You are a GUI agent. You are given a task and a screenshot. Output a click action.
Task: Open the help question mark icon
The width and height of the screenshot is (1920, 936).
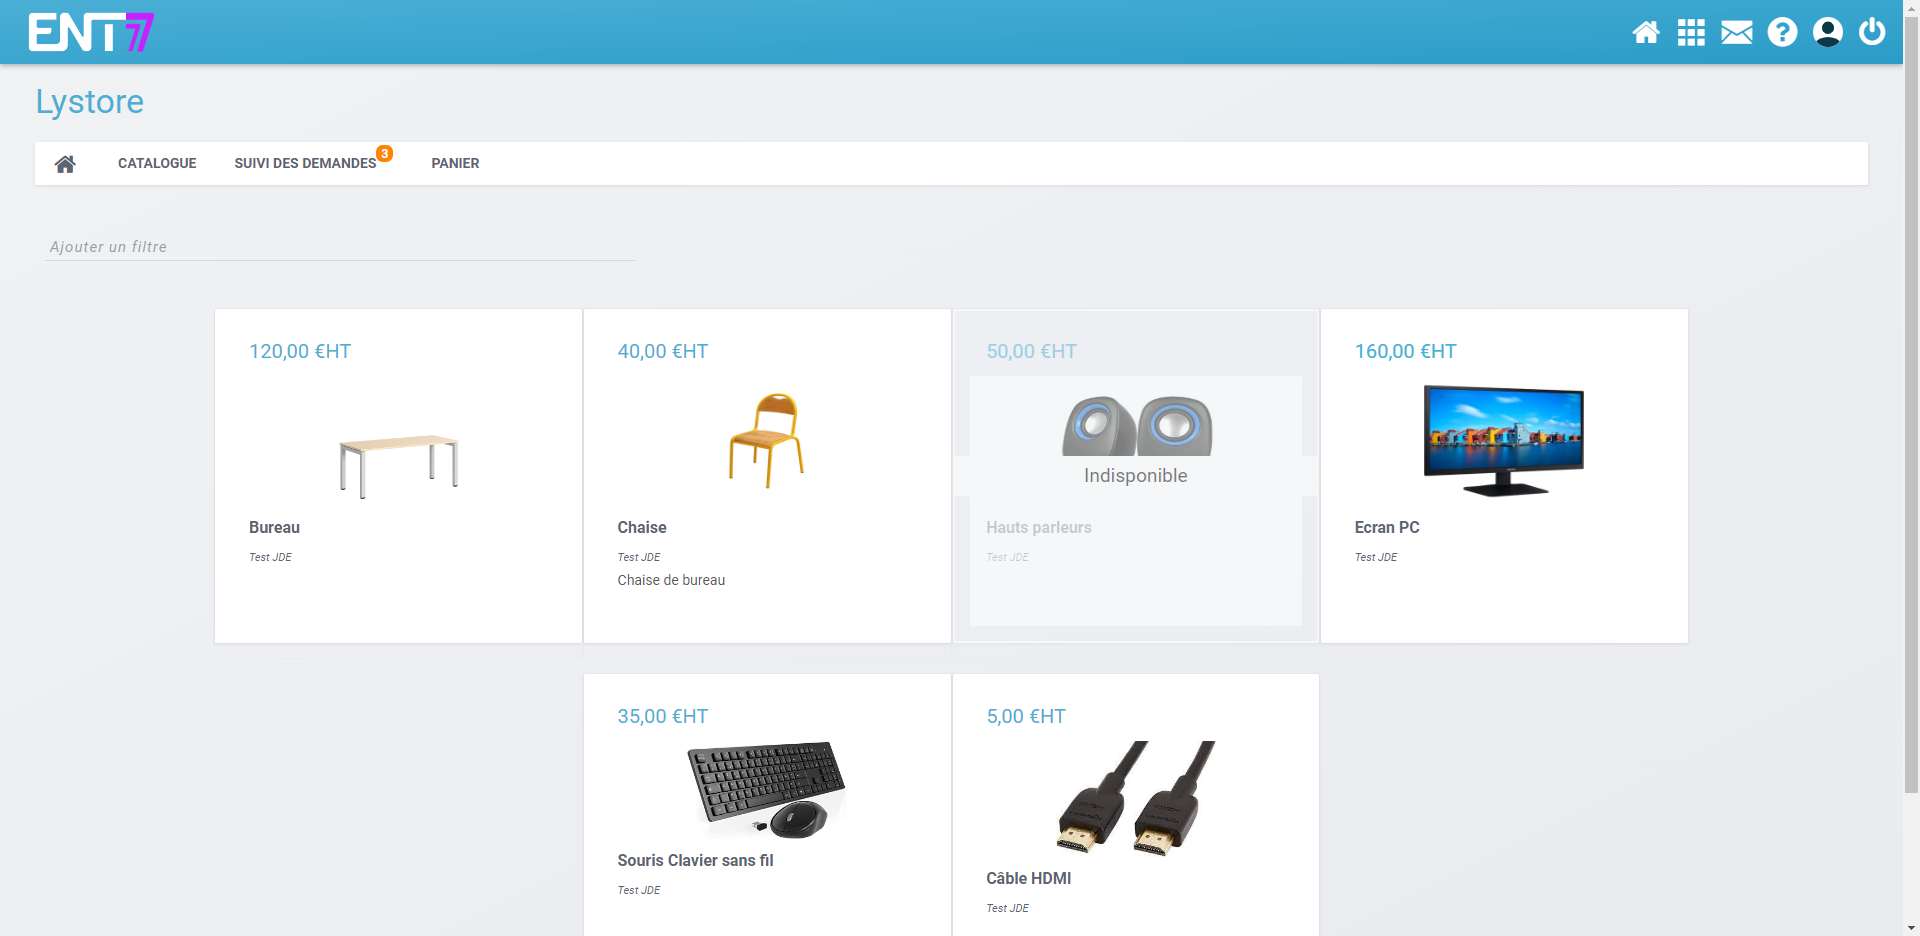tap(1782, 33)
